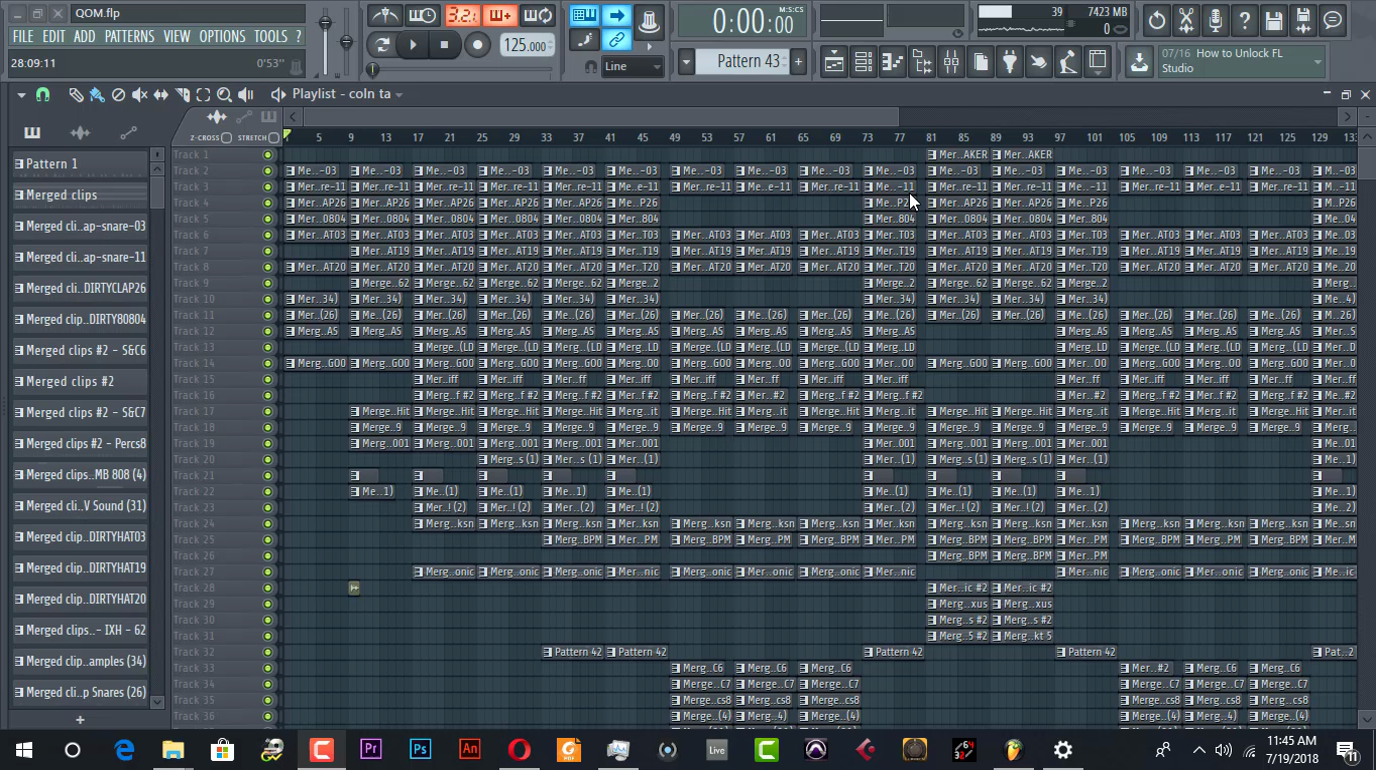Screen dimensions: 1376x770
Task: Click the Save project floppy icon
Action: point(1273,20)
